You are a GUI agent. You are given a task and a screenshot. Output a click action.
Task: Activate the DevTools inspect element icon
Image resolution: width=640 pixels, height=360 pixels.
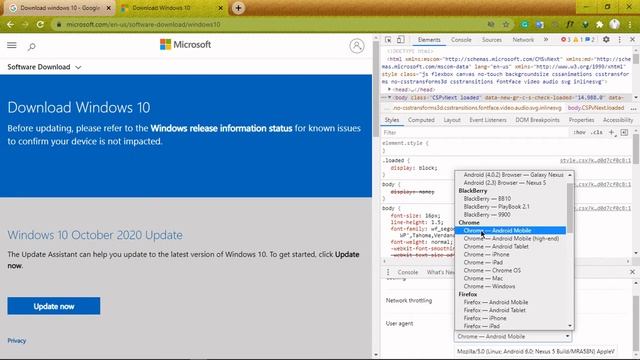pos(388,40)
